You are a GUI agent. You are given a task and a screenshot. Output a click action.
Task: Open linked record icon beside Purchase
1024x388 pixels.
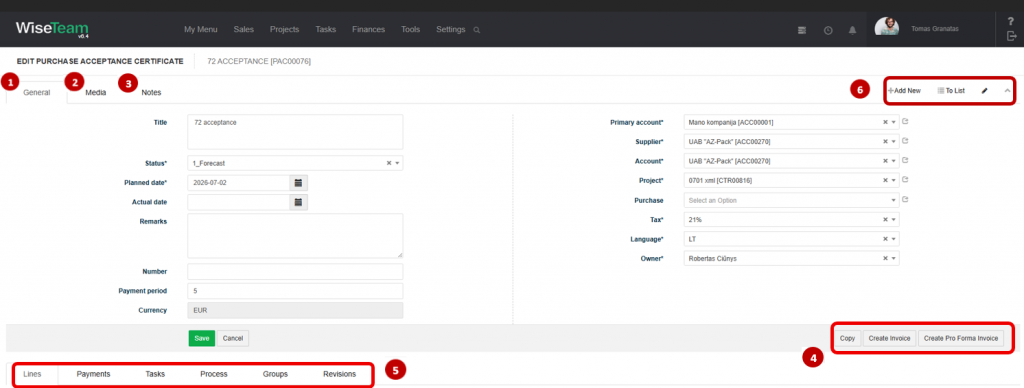pyautogui.click(x=905, y=200)
